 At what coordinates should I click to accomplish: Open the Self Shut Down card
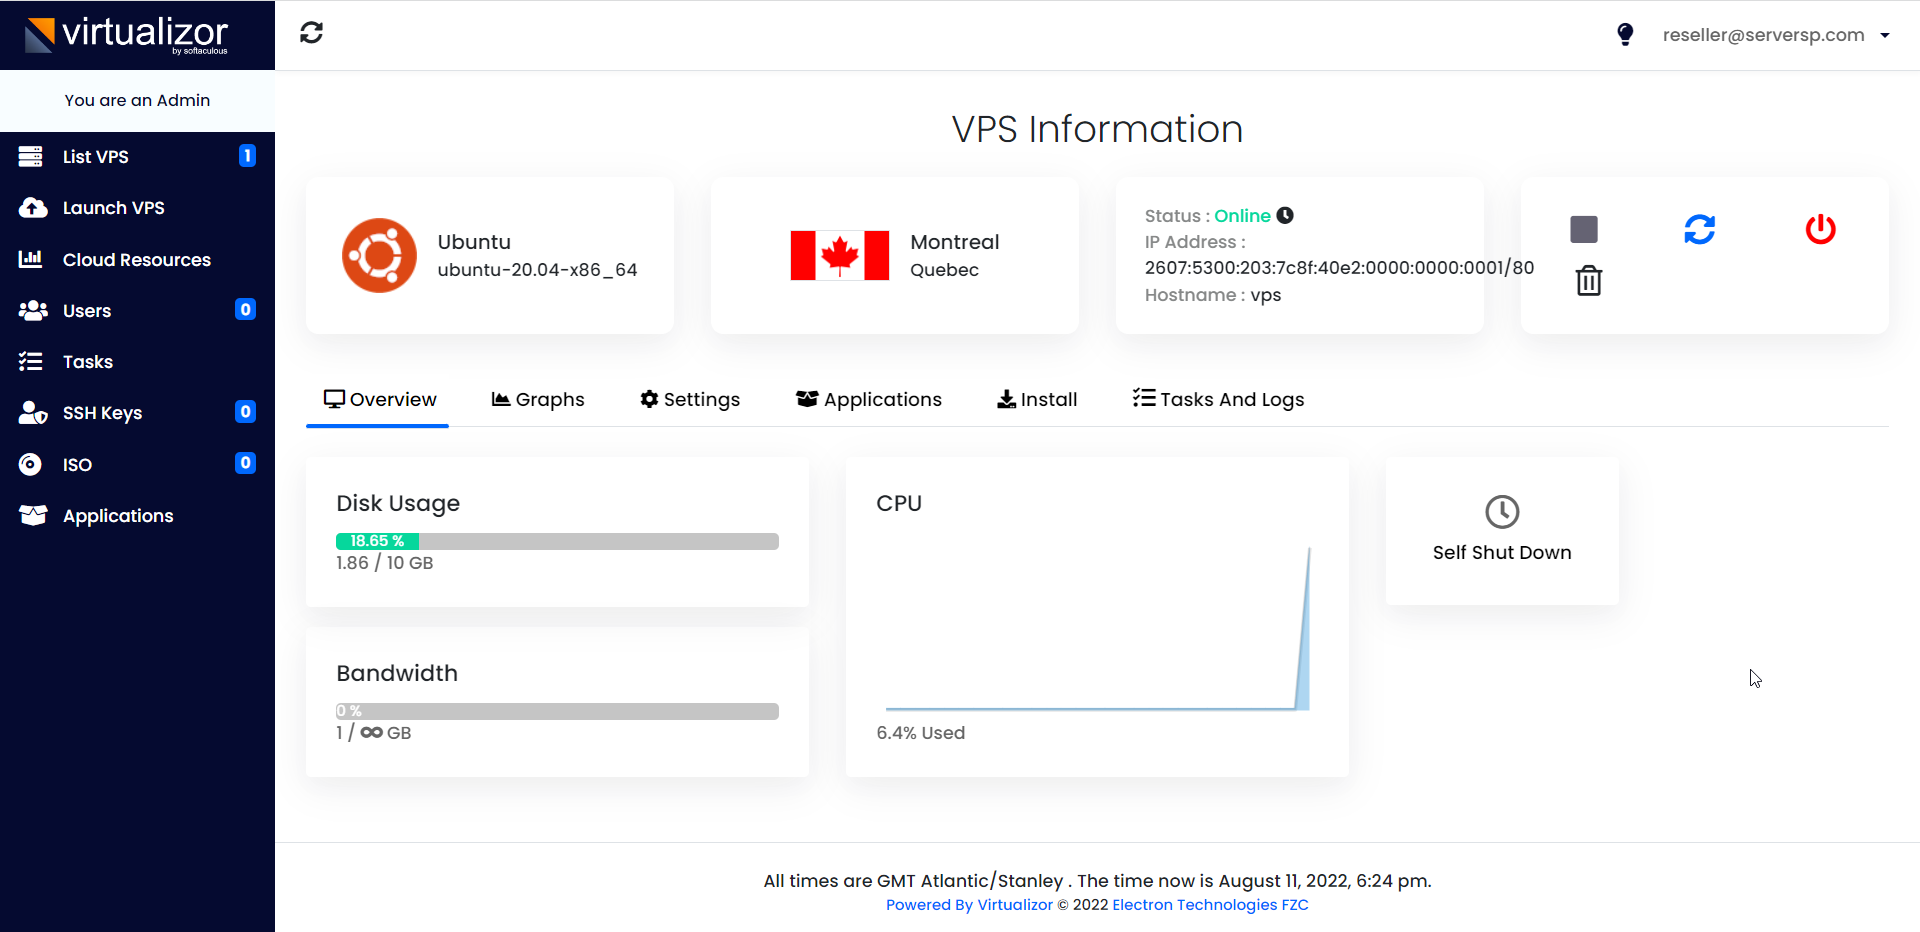(1502, 531)
